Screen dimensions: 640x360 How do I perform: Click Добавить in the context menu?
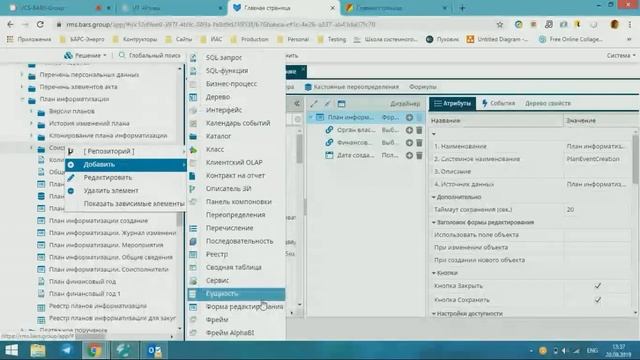click(x=125, y=164)
